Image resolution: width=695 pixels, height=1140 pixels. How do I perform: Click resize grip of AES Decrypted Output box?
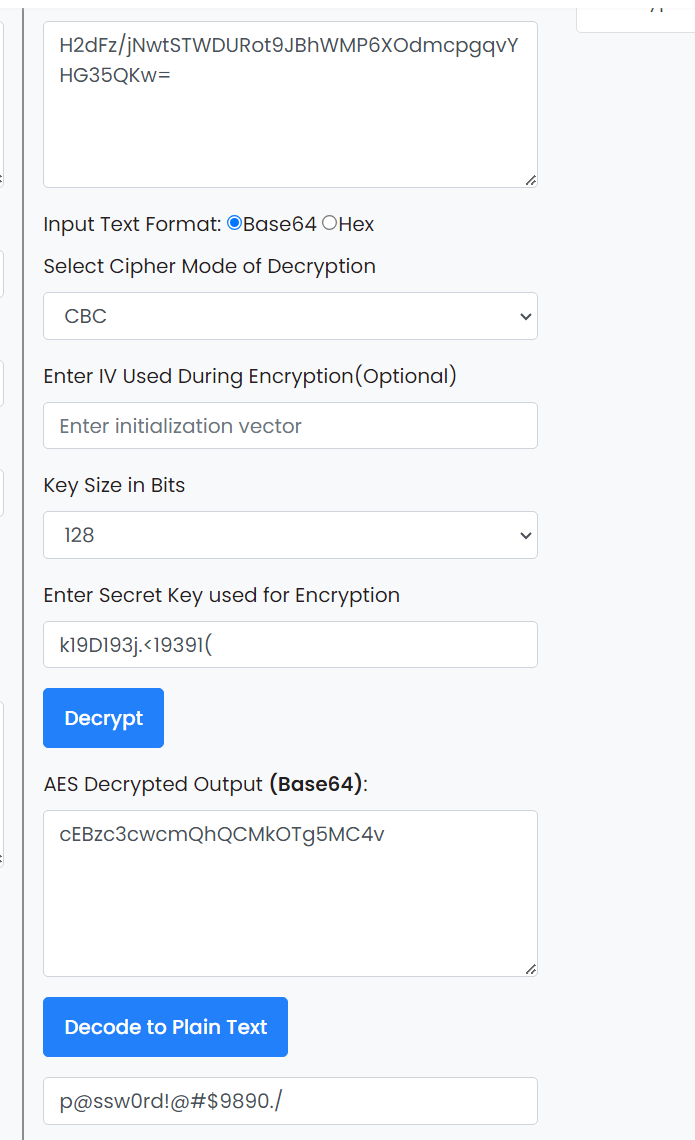click(x=530, y=969)
